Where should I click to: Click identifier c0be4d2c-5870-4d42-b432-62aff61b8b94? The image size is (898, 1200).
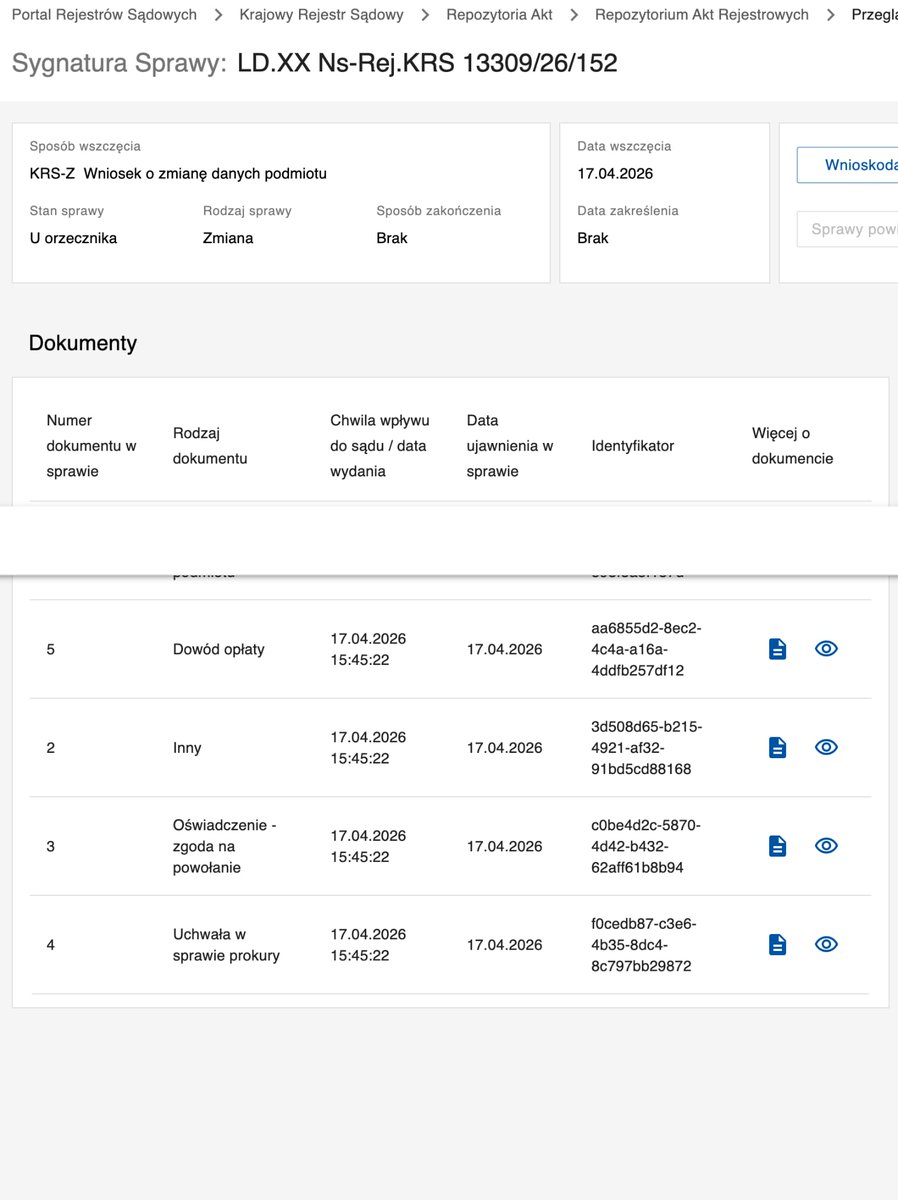[x=647, y=846]
